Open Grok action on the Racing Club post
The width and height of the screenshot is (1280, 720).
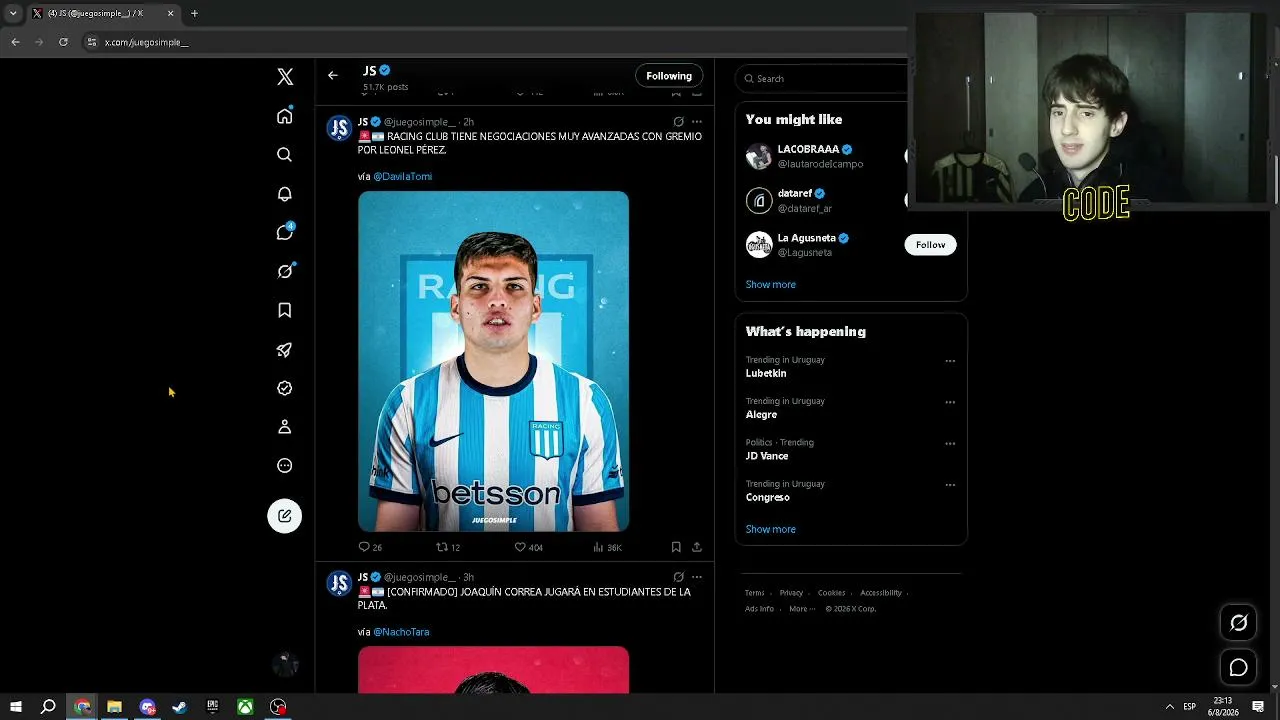[679, 122]
